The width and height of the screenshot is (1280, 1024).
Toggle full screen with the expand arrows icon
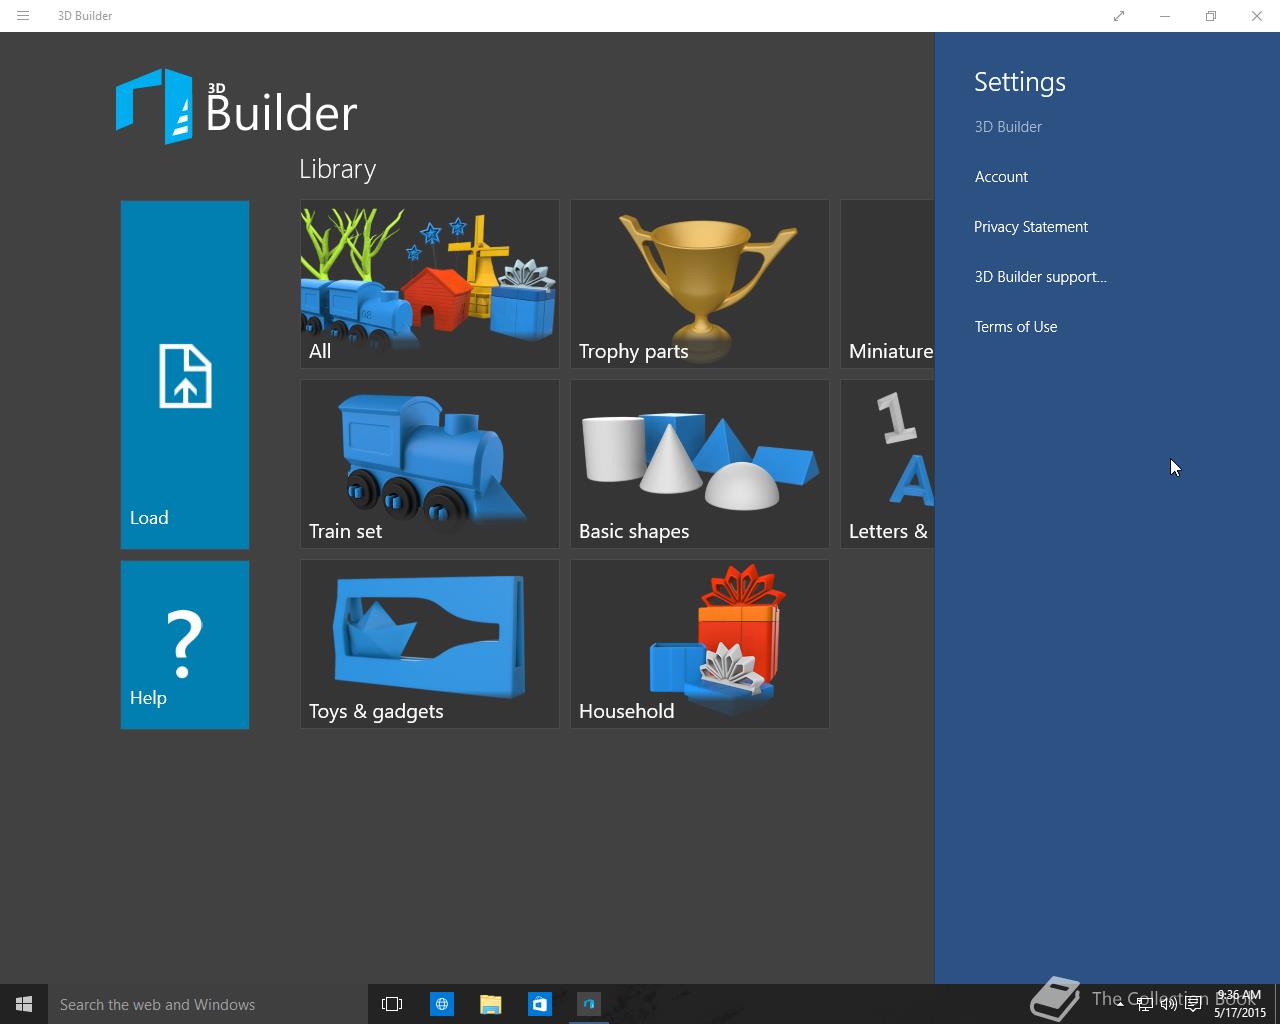[x=1119, y=16]
